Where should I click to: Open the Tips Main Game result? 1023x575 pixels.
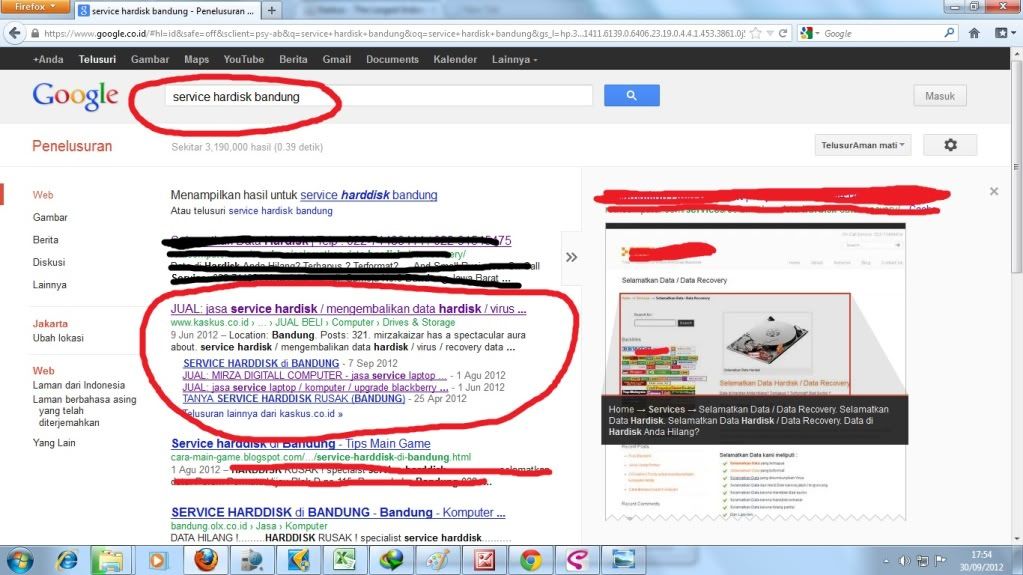[301, 444]
